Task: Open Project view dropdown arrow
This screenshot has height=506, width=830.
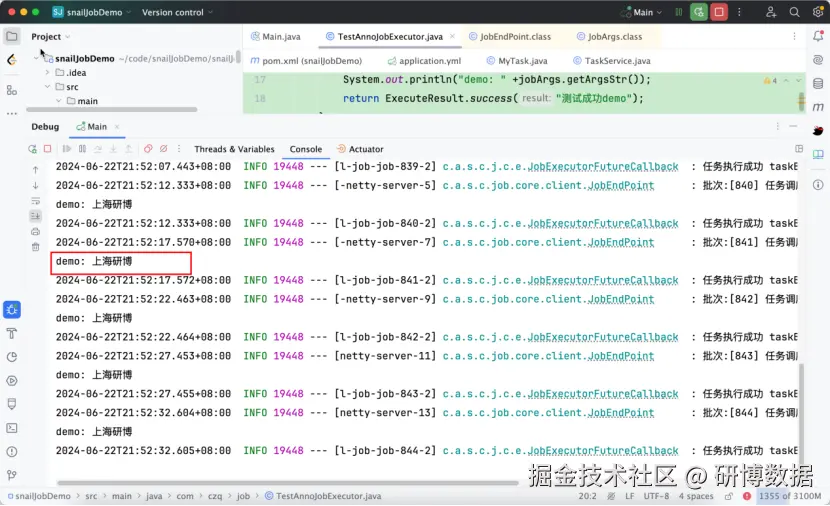Action: (x=68, y=37)
